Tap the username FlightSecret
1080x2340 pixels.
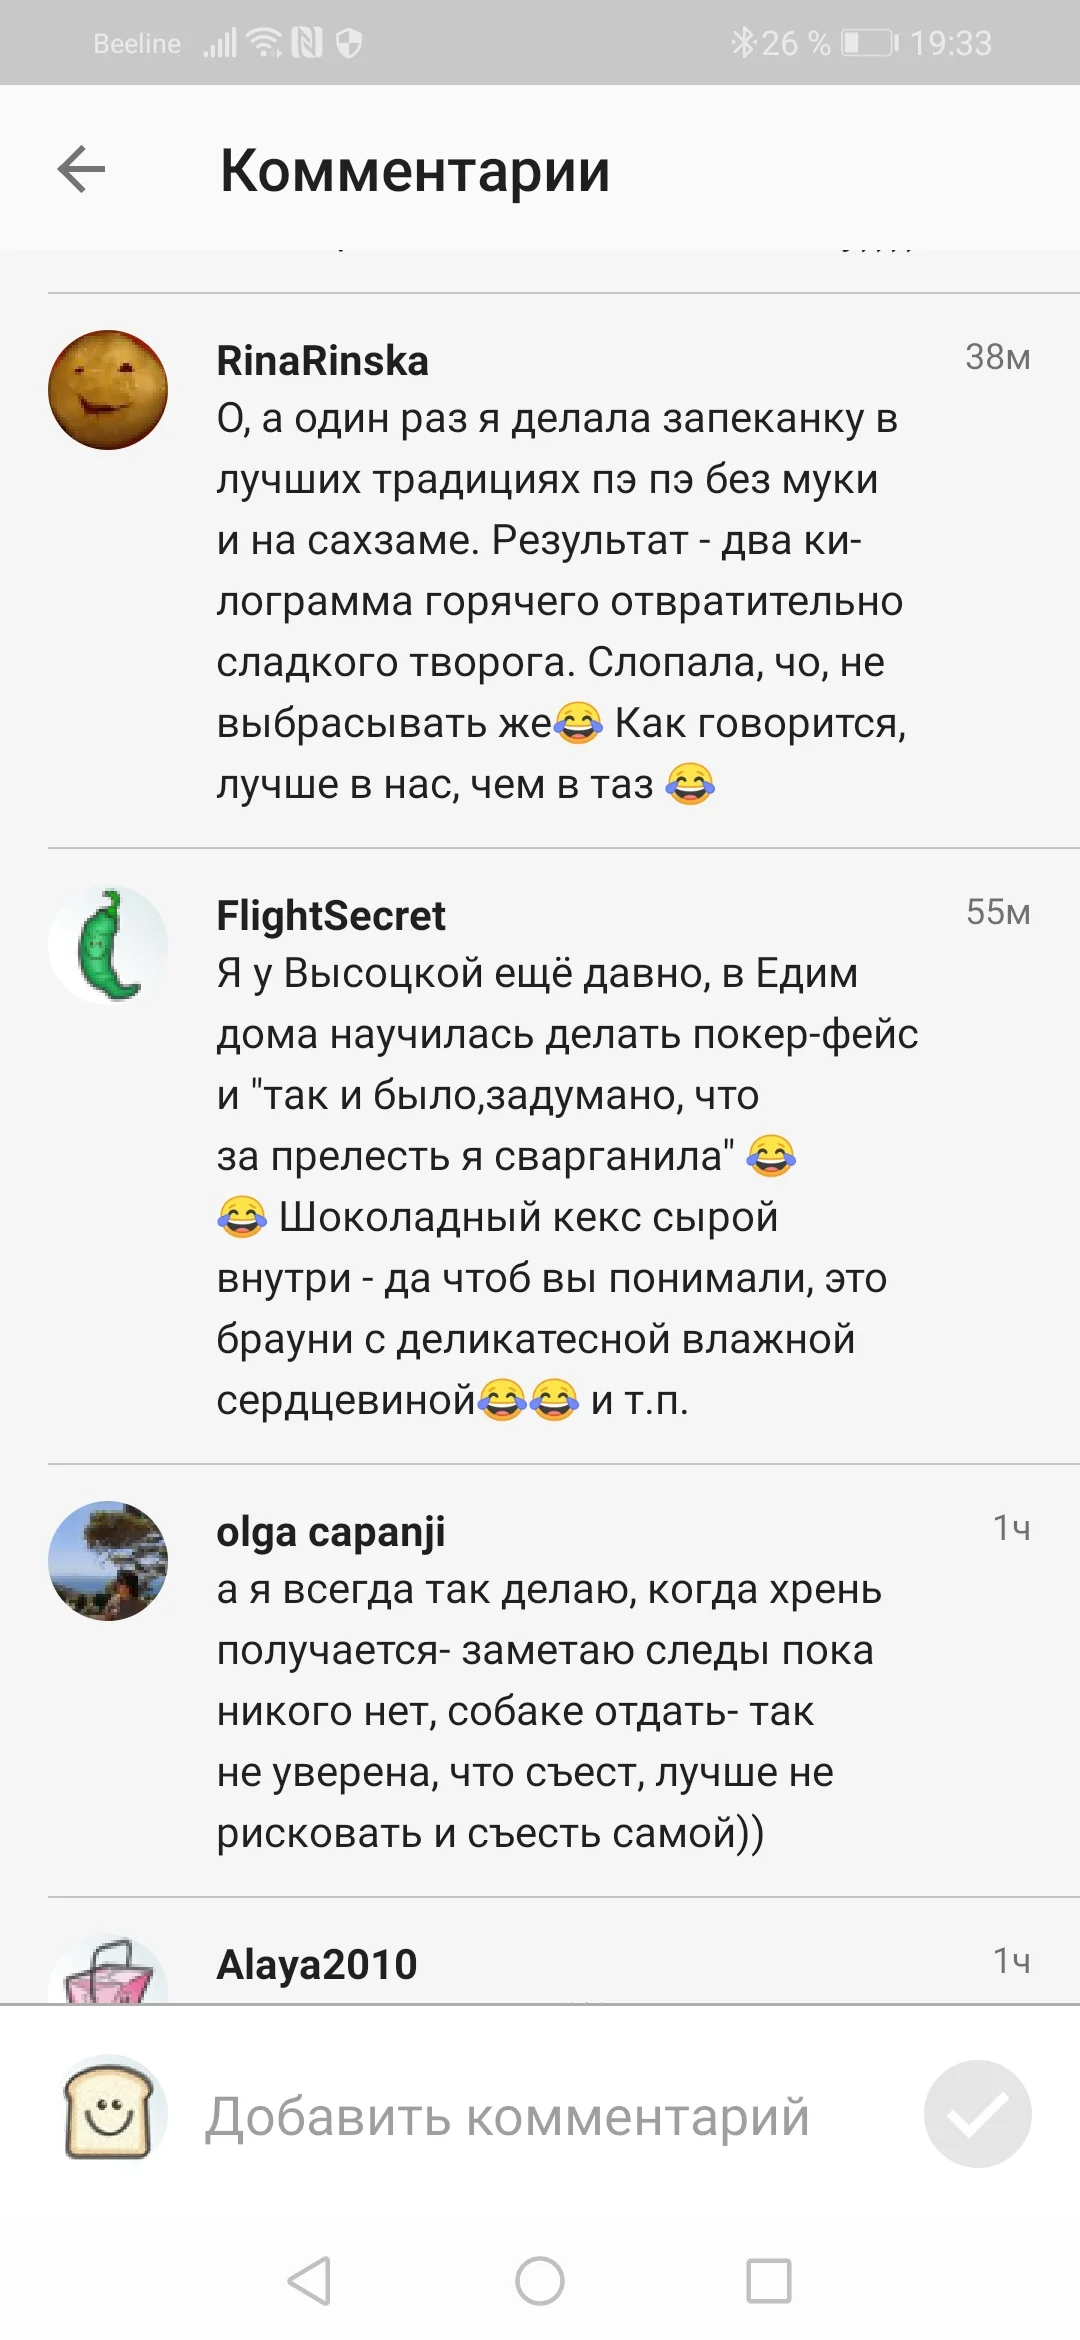pos(331,915)
